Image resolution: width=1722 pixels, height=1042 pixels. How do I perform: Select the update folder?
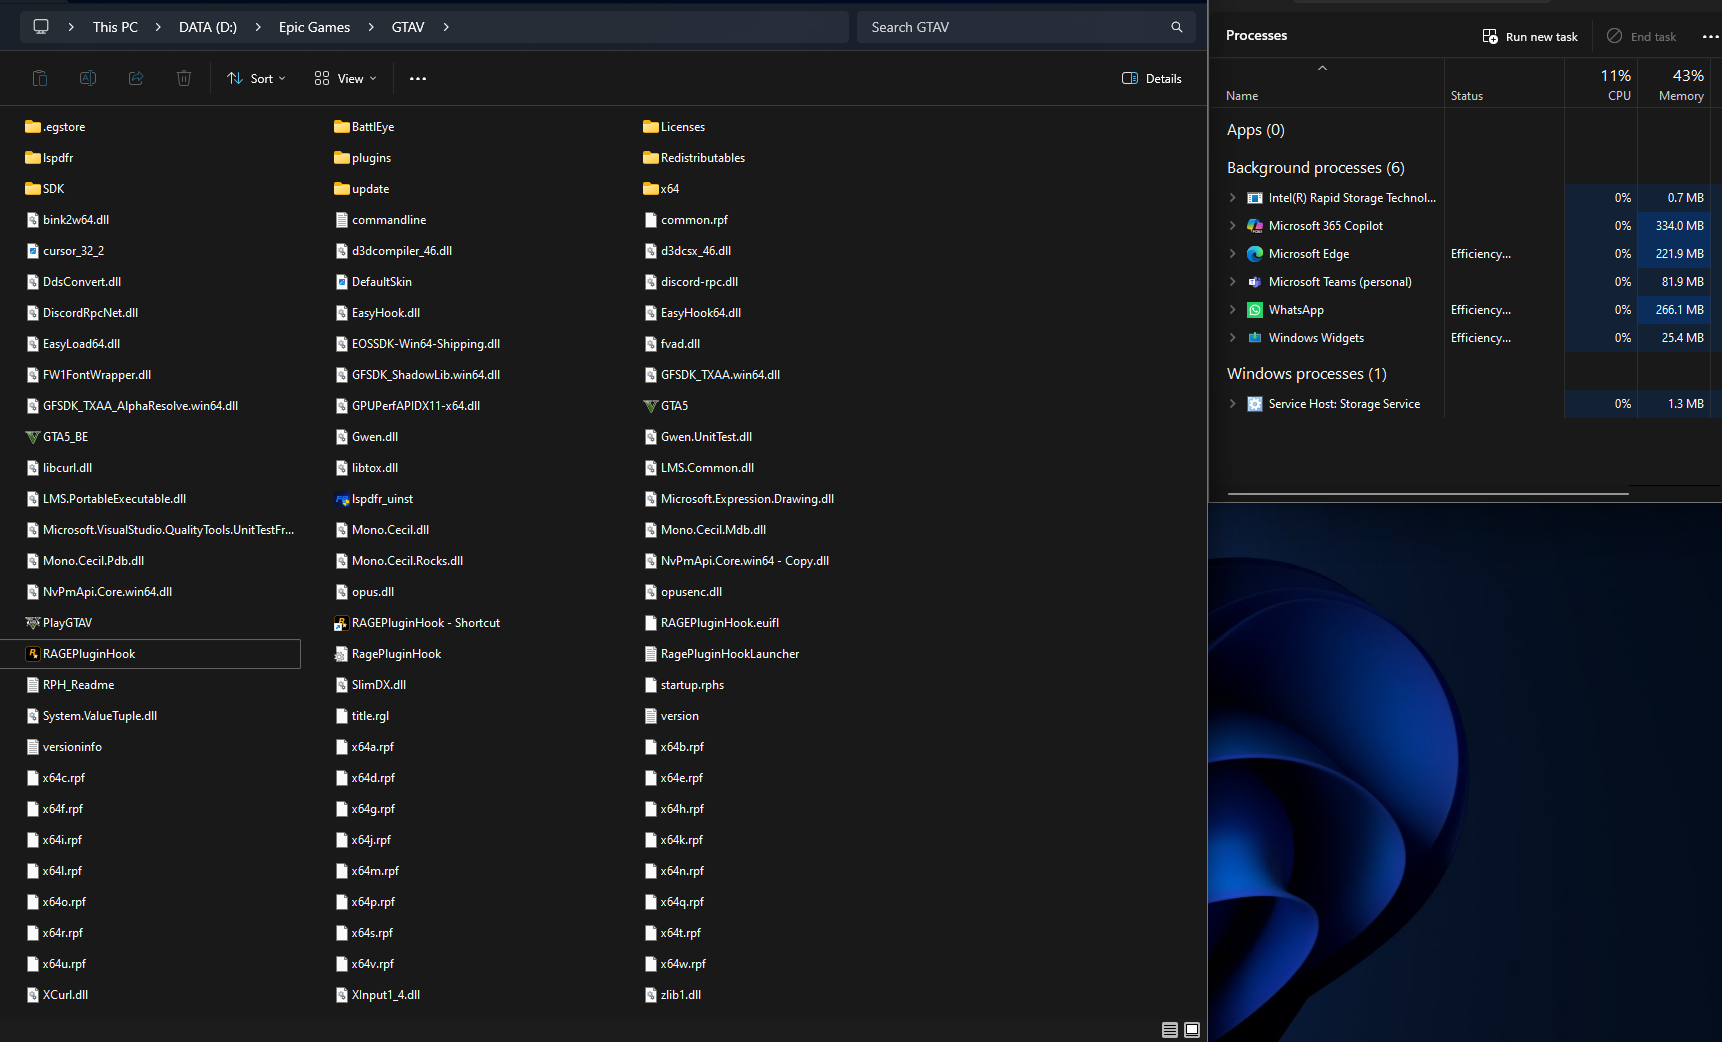pyautogui.click(x=363, y=189)
